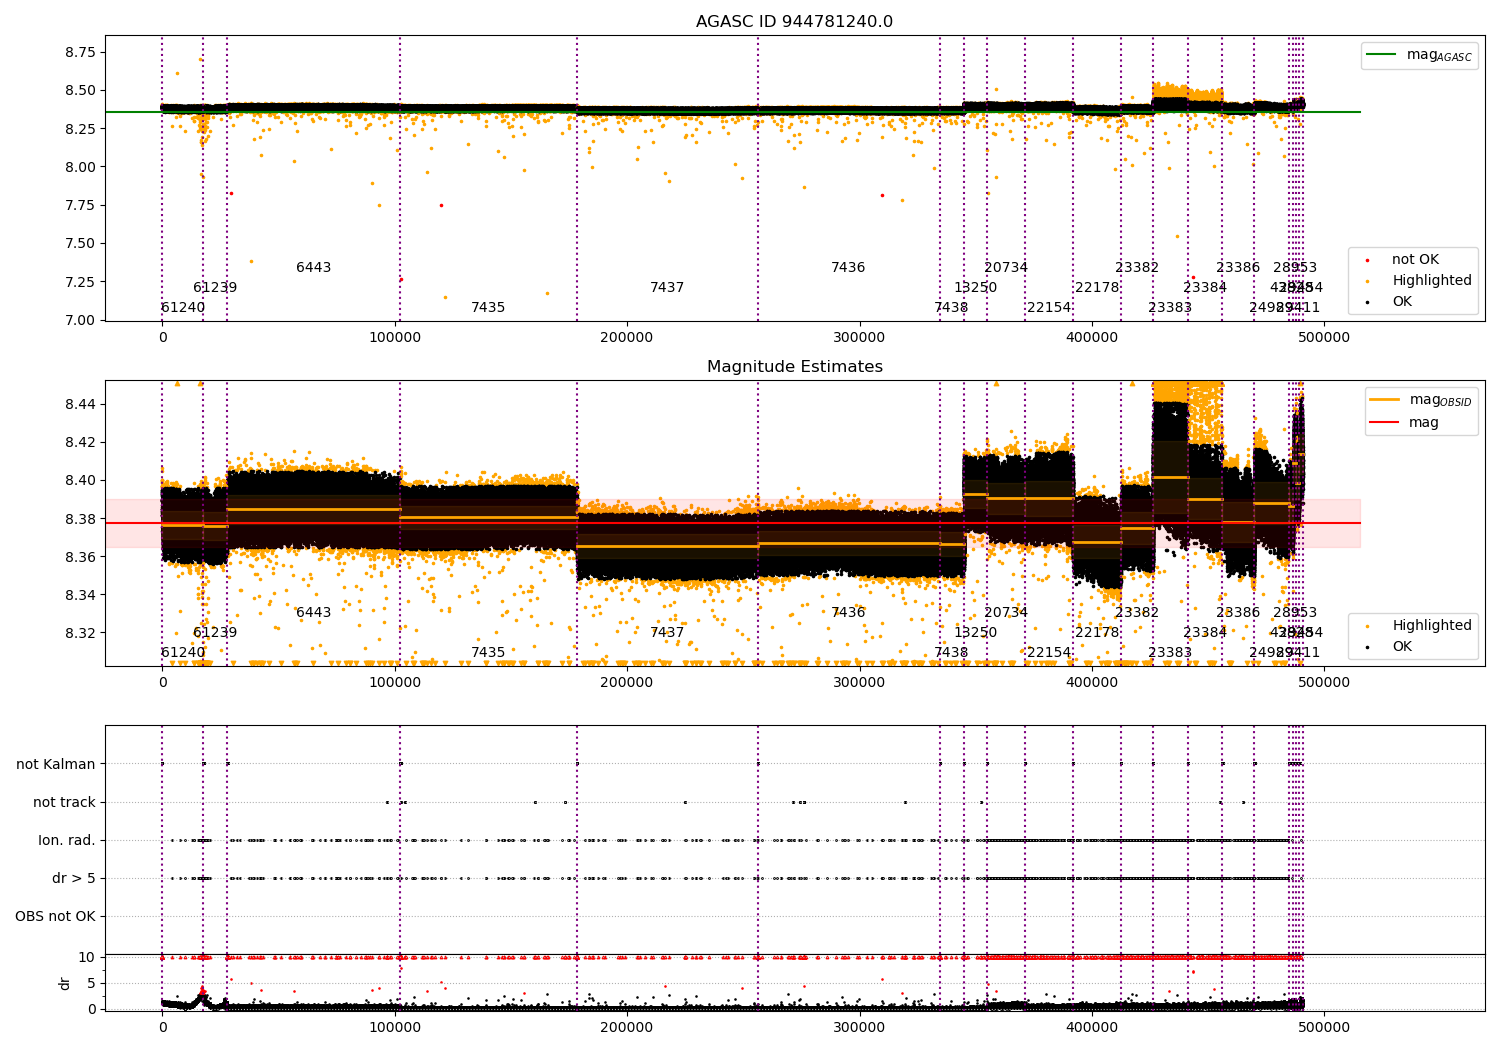Click the 8.75 tick on top panel y-axis
The image size is (1500, 1050).
coord(80,52)
